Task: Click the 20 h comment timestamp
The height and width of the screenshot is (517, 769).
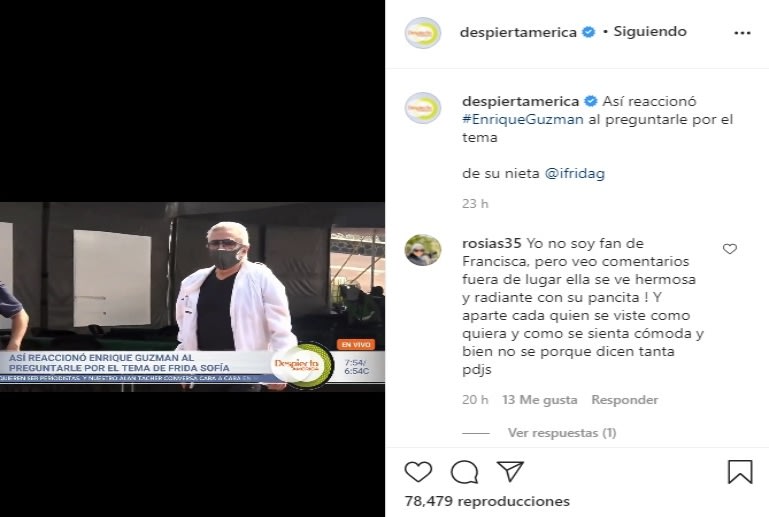Action: coord(475,400)
